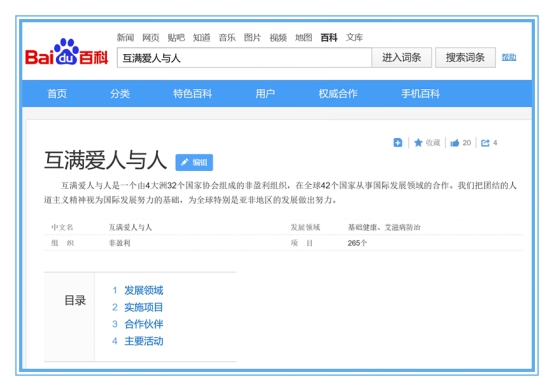The image size is (554, 392).
Task: Switch to 文库 in top menu
Action: pyautogui.click(x=354, y=37)
